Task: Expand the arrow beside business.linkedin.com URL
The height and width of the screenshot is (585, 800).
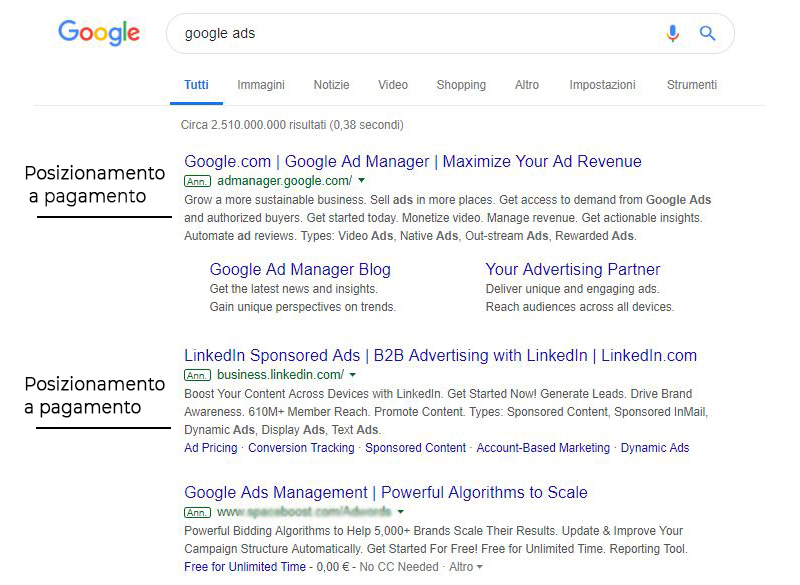Action: tap(354, 375)
